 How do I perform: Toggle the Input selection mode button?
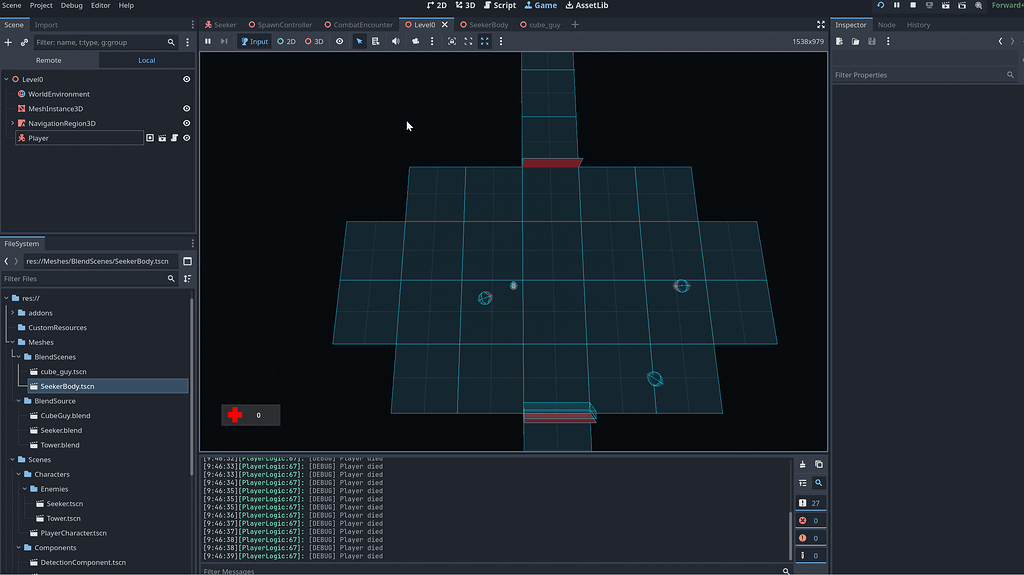[x=255, y=41]
